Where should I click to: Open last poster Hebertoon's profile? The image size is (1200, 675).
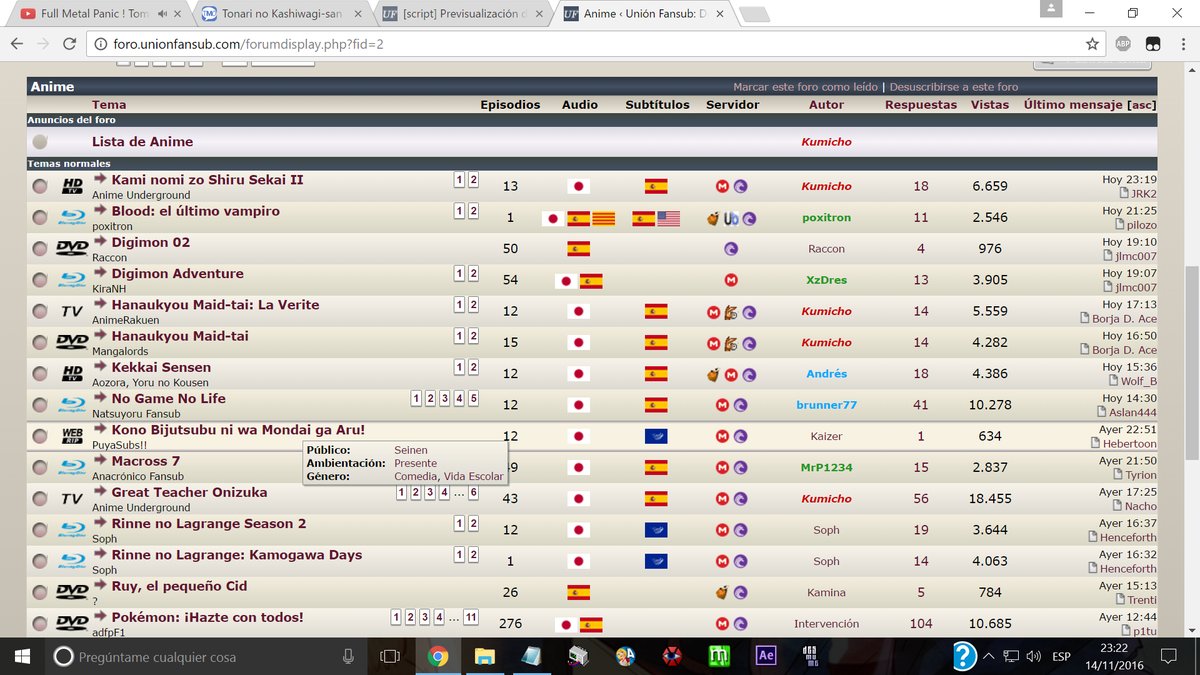point(1129,444)
